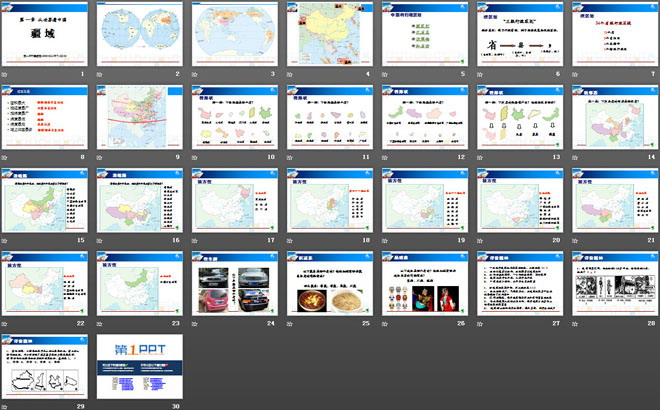660x410 pixels.
Task: Select slide 12 province shapes thumbnail
Action: [x=425, y=117]
